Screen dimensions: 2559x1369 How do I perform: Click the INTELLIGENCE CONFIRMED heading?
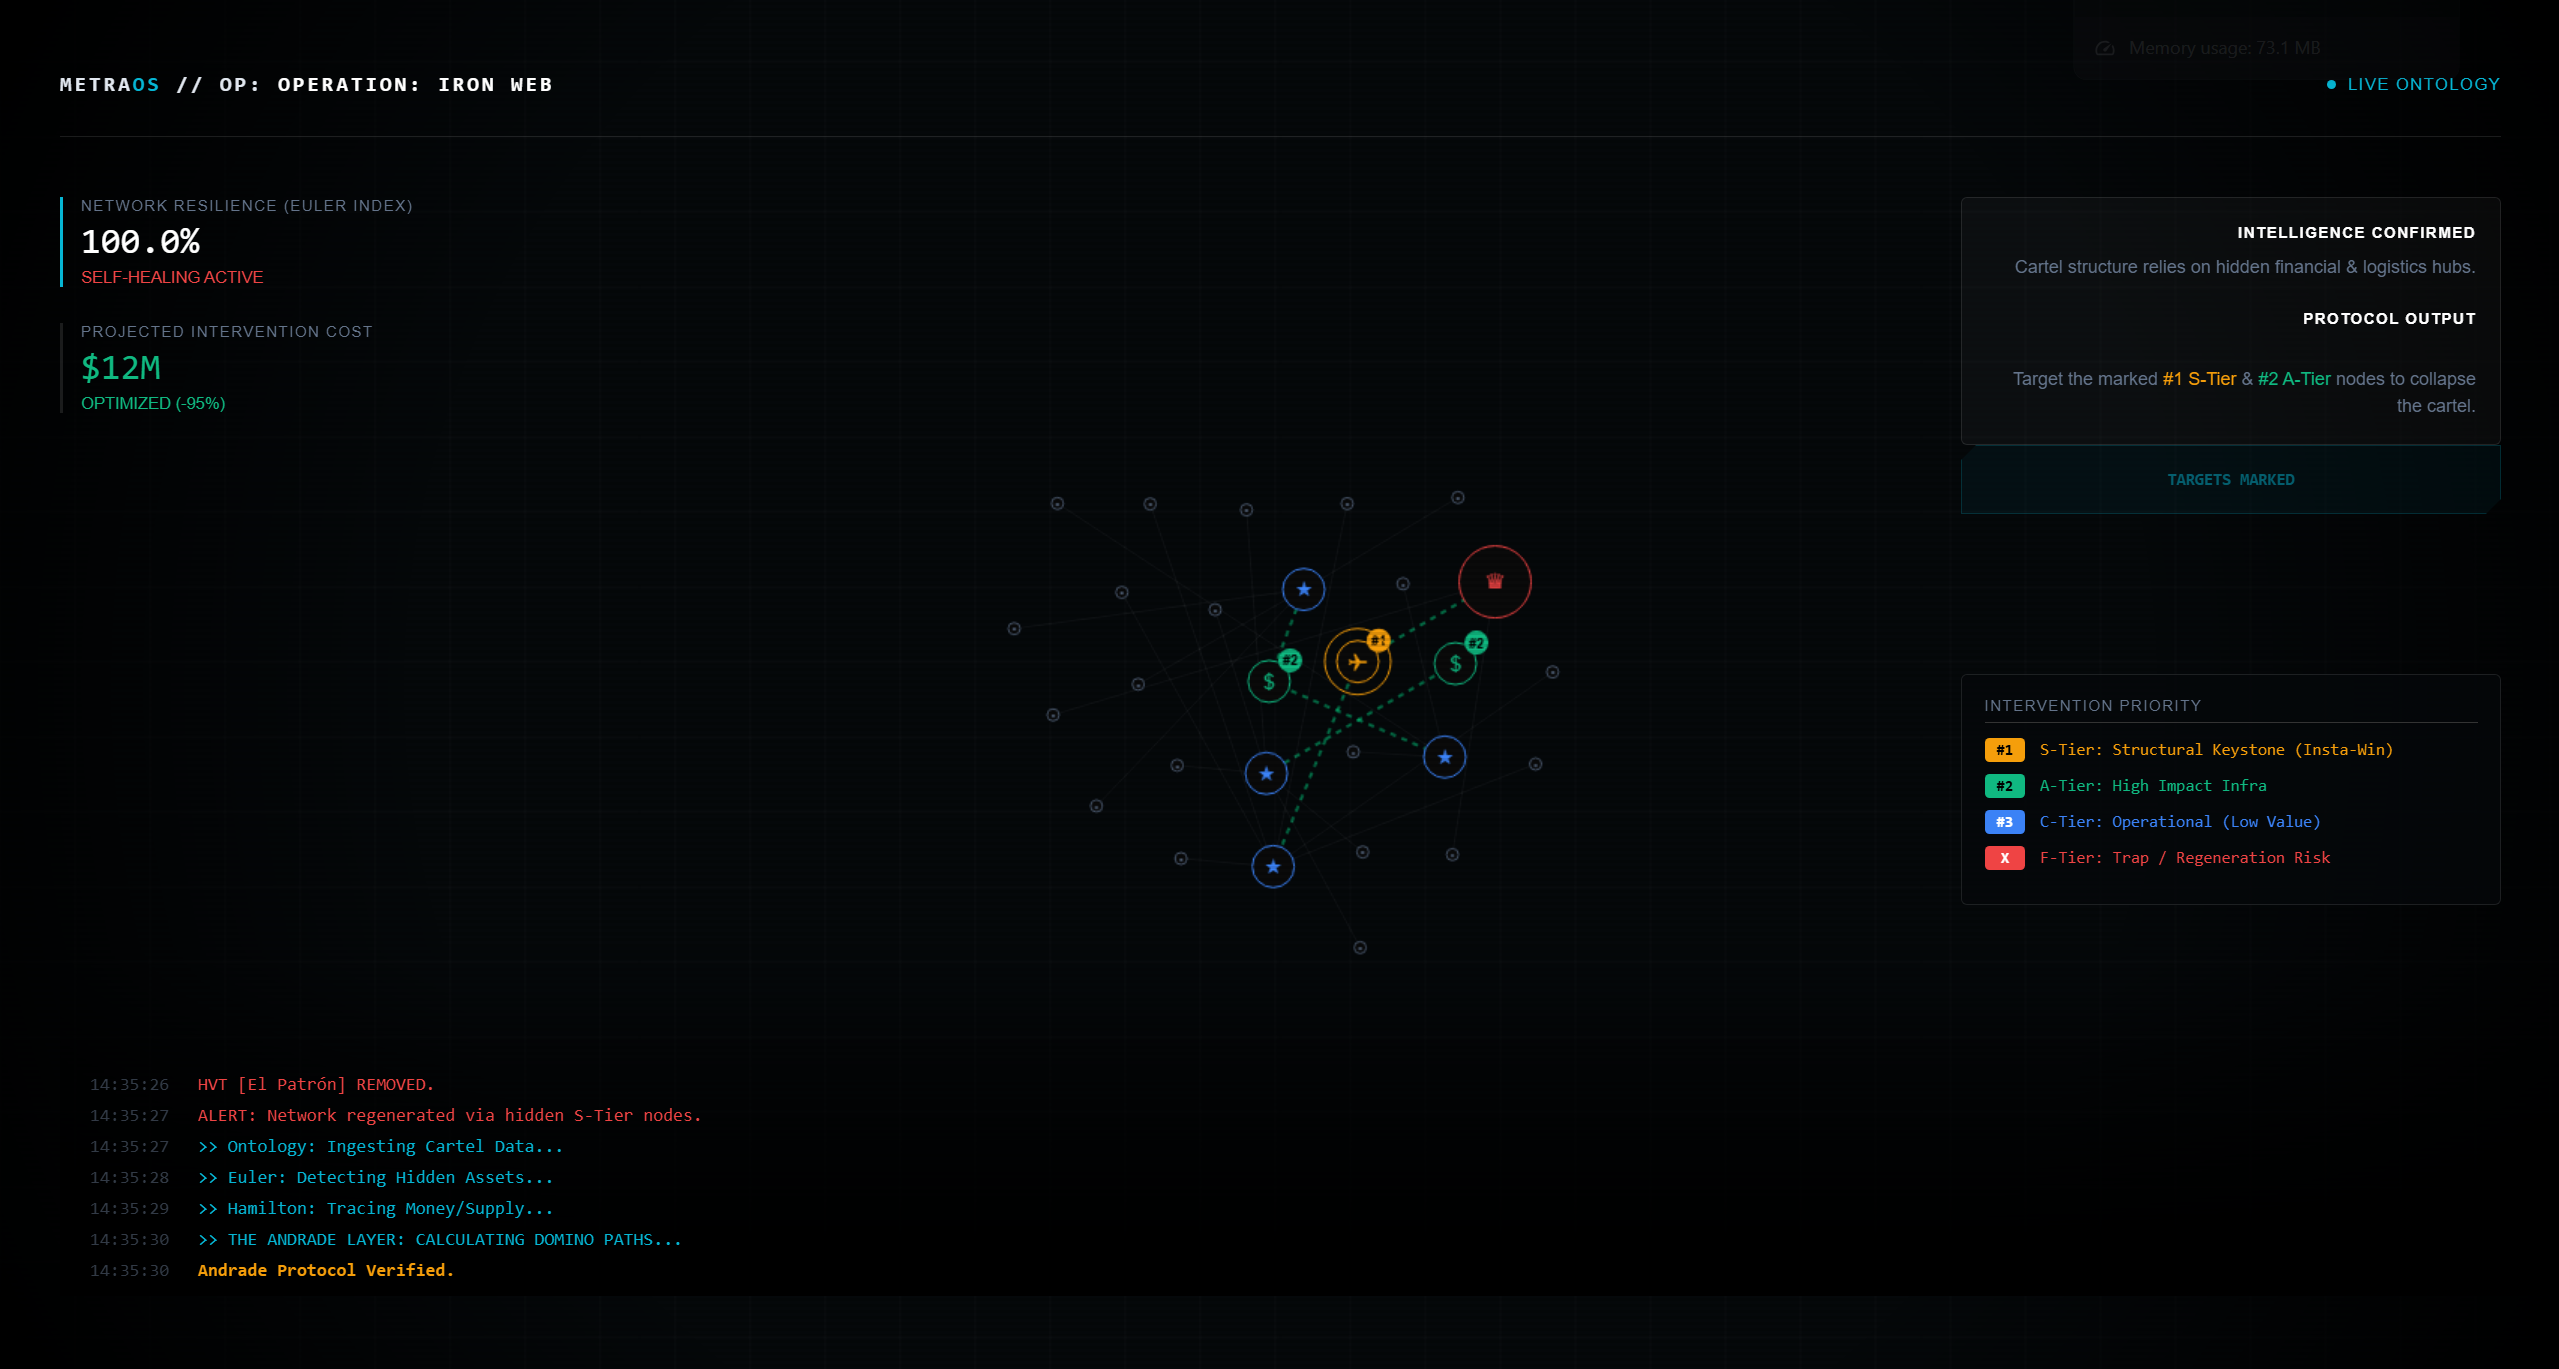point(2356,232)
